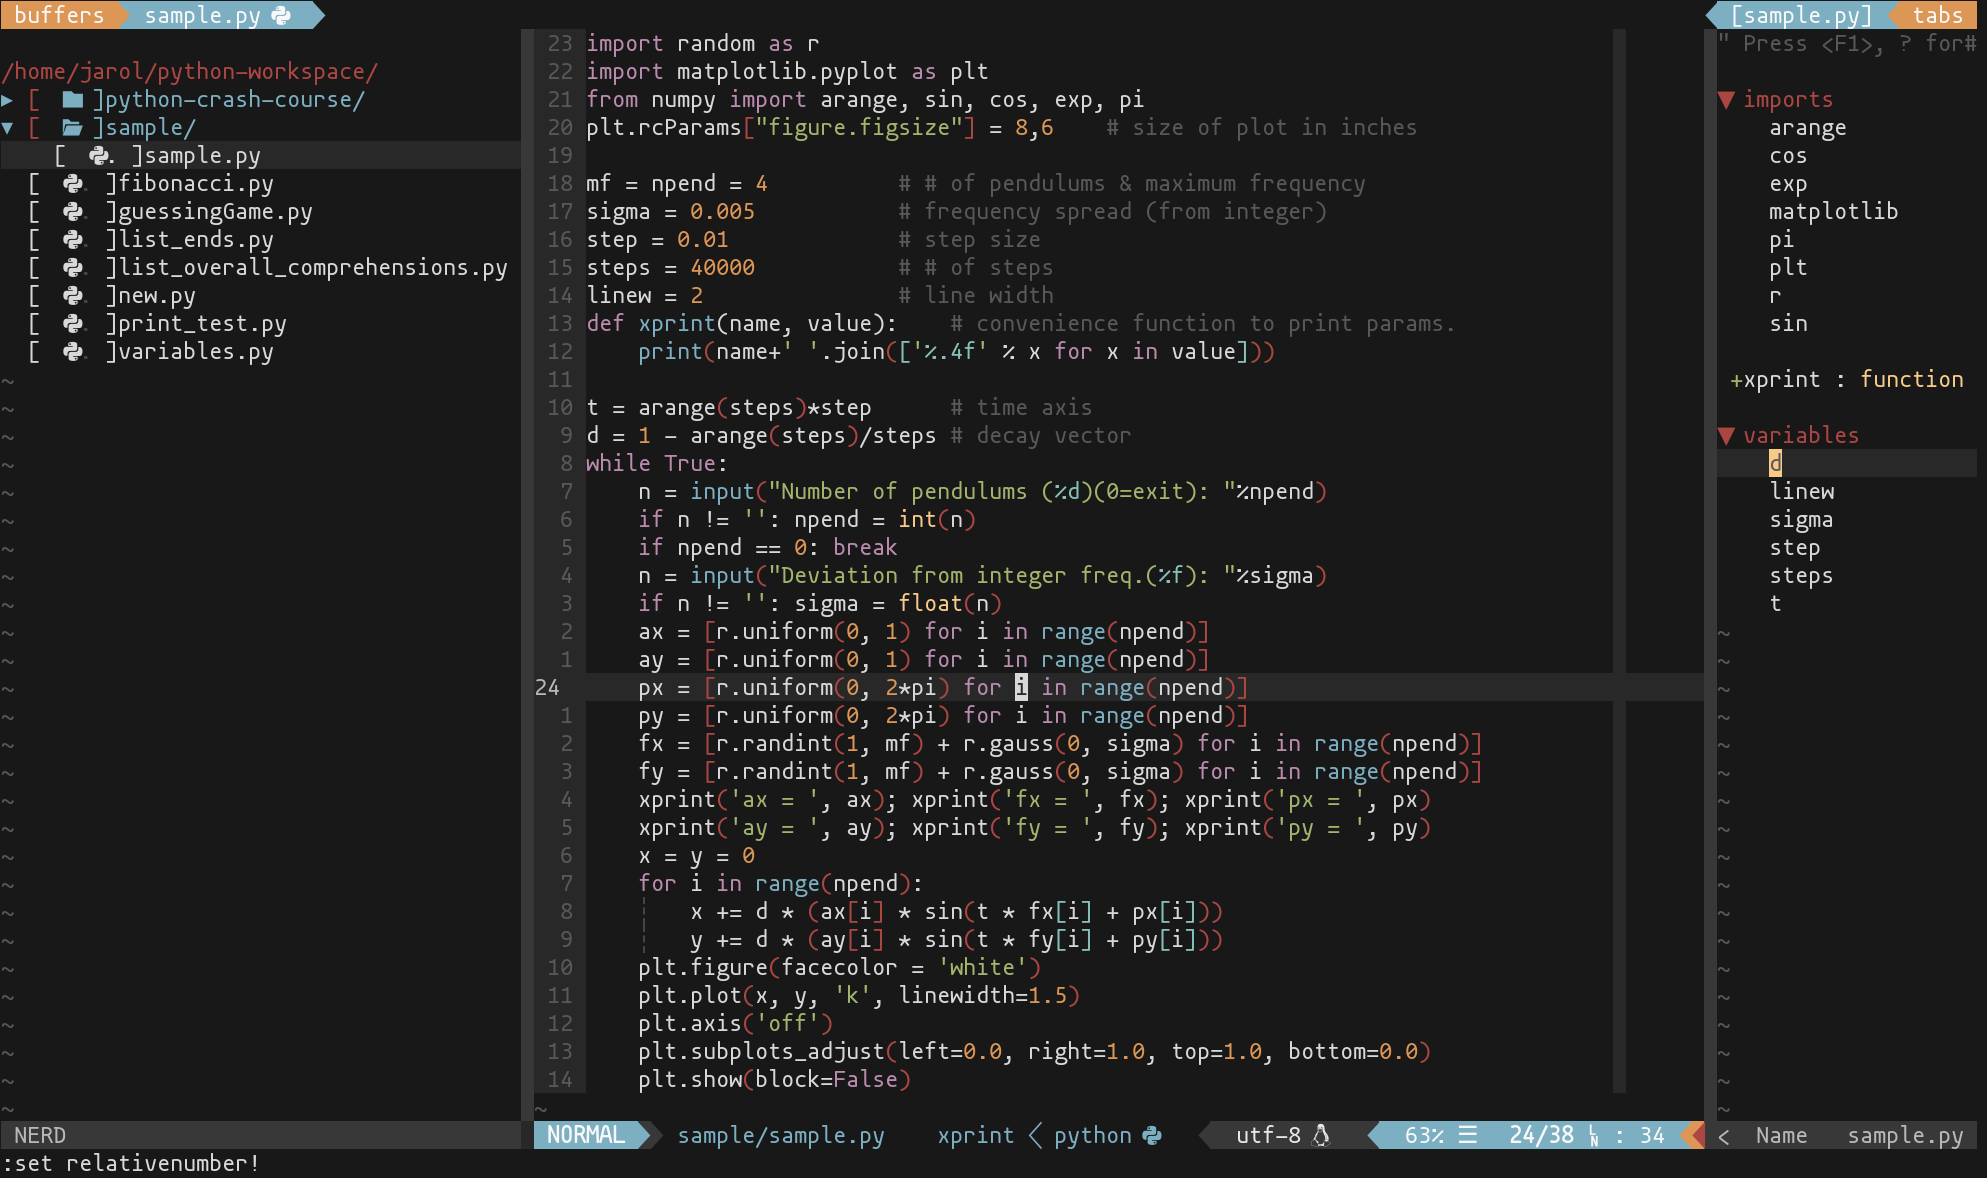This screenshot has height=1178, width=1987.
Task: Click Python icon beside guessingGame.py
Action: coord(73,212)
